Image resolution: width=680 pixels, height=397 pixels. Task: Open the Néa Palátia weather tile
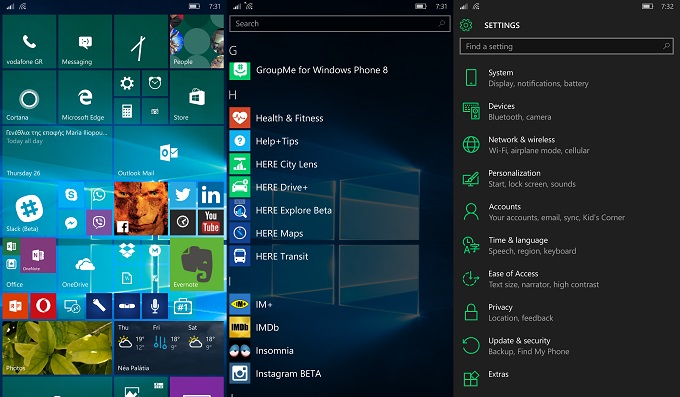pos(169,348)
